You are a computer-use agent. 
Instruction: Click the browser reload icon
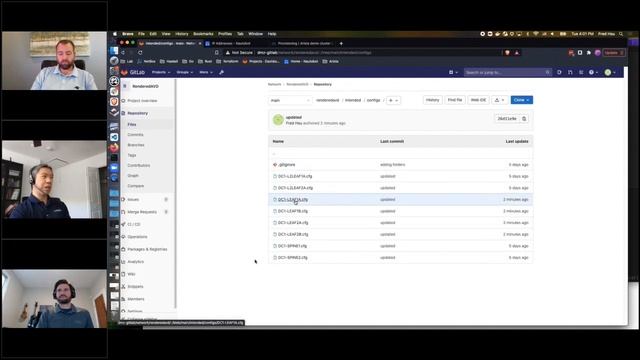(140, 53)
